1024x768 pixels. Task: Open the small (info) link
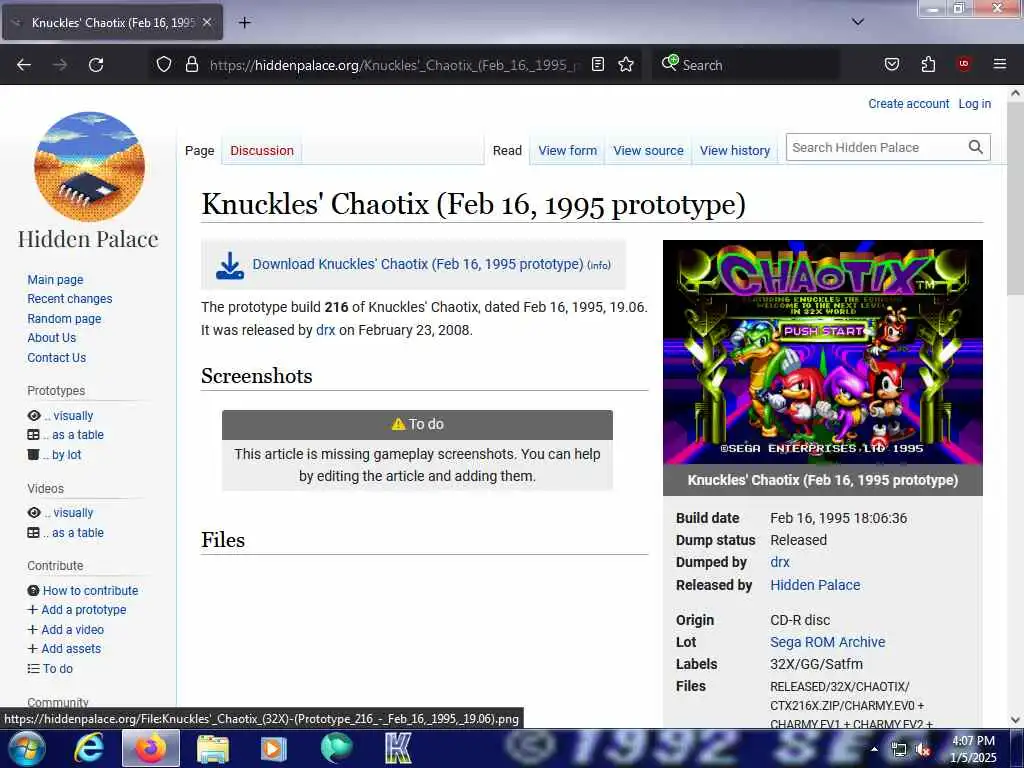(x=599, y=265)
